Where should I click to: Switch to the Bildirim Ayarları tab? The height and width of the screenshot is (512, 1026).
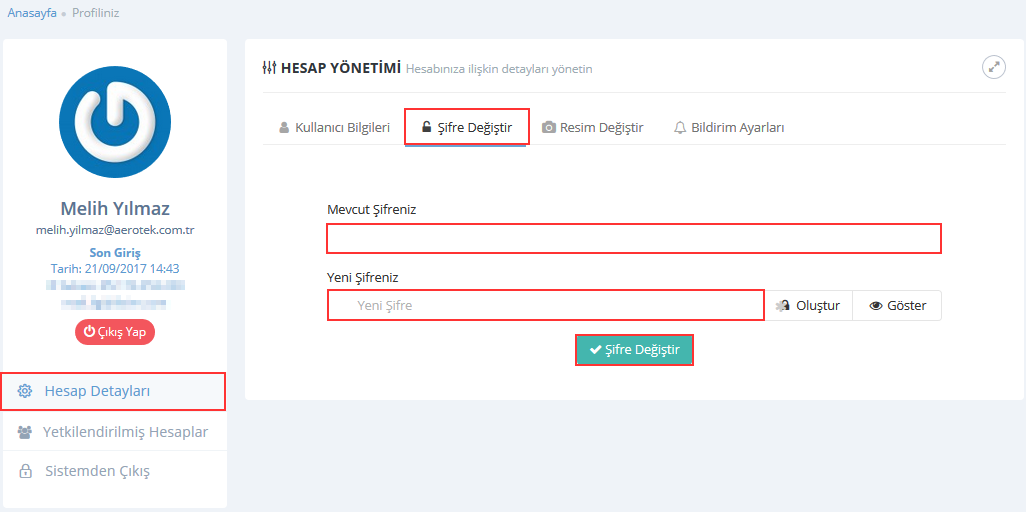[729, 128]
